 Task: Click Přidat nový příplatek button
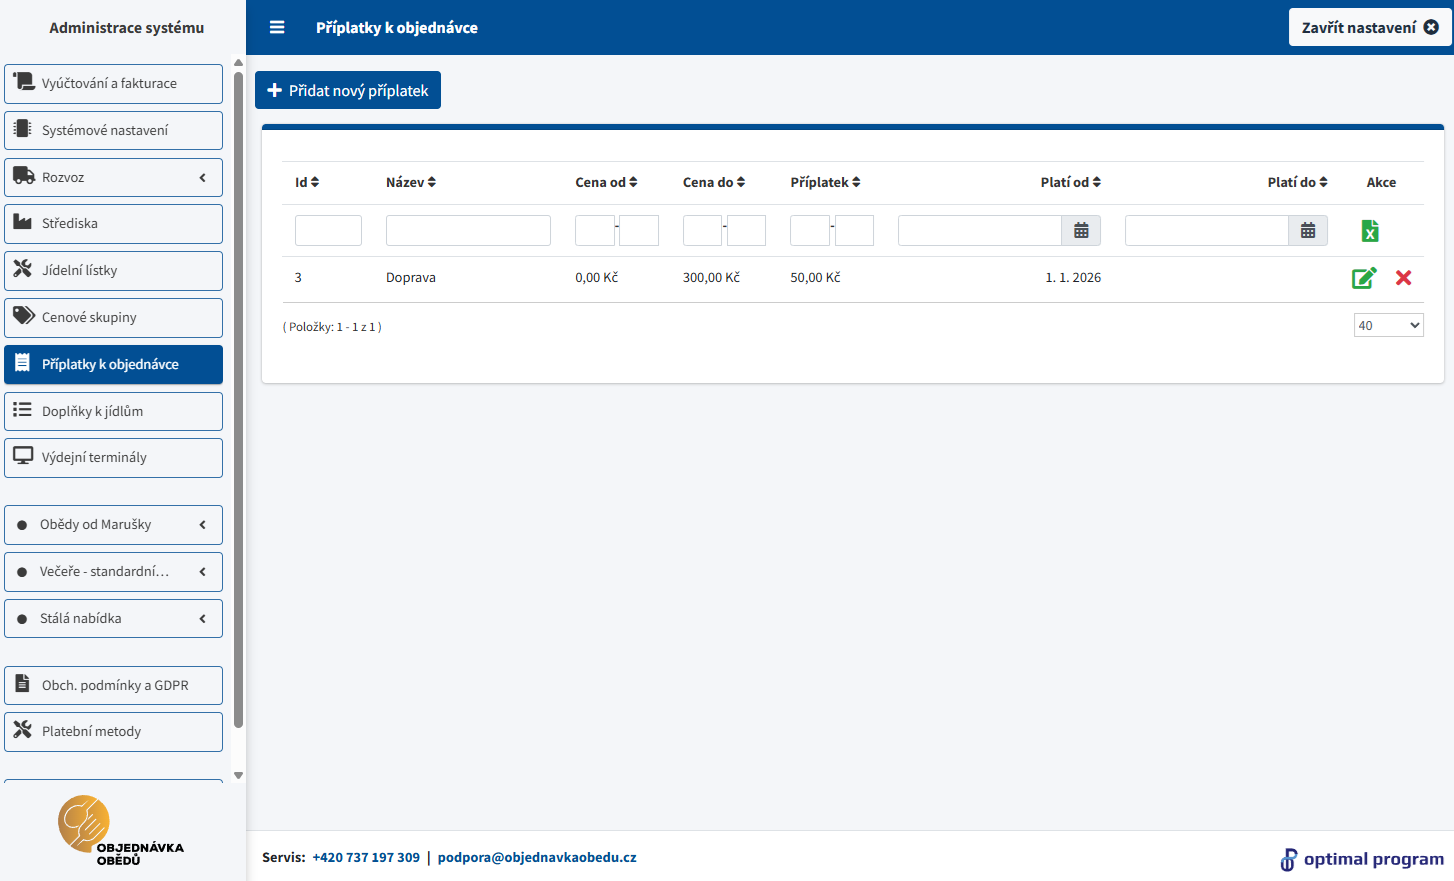click(x=348, y=90)
